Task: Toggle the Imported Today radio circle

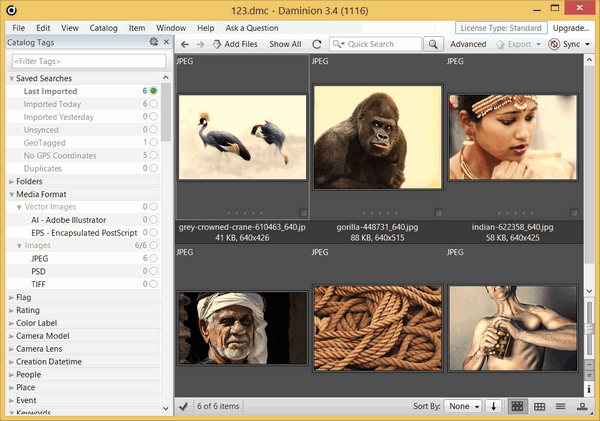Action: tap(153, 104)
